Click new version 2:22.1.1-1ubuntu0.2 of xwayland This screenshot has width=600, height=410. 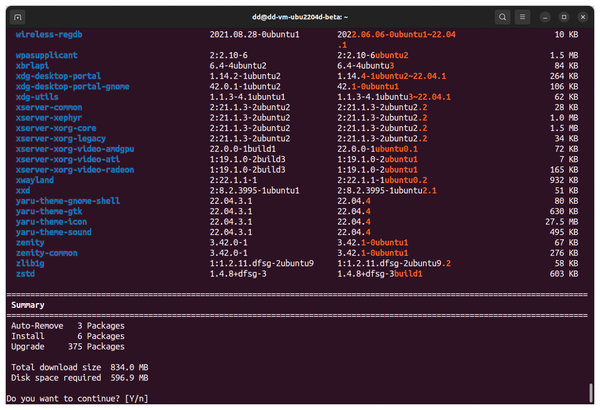(x=382, y=180)
